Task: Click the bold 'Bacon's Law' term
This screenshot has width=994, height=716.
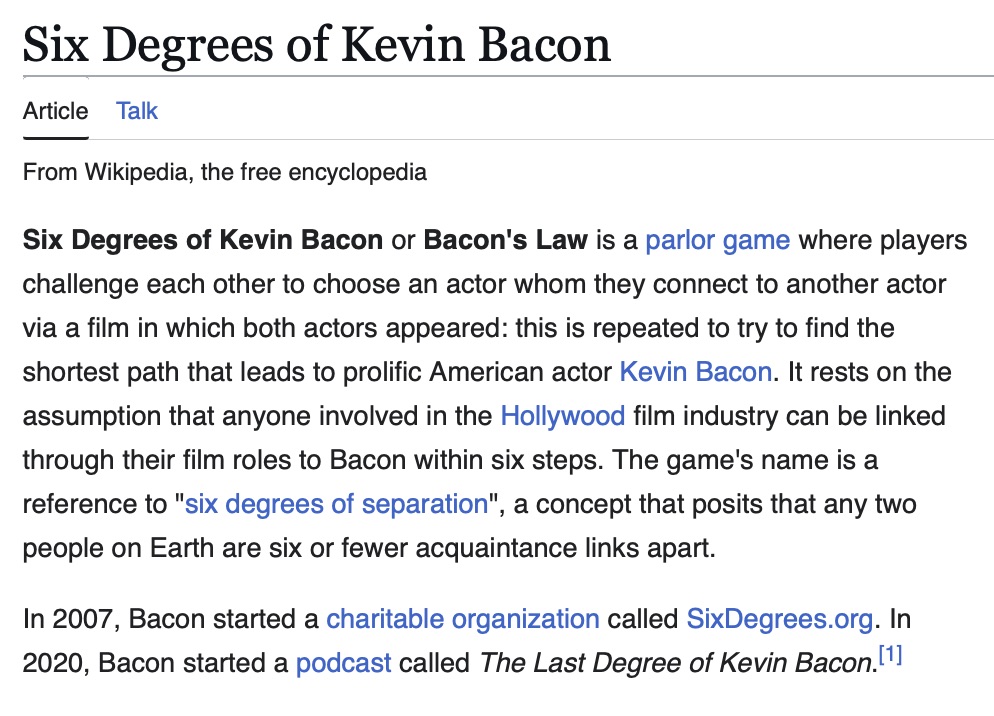Action: tap(505, 241)
